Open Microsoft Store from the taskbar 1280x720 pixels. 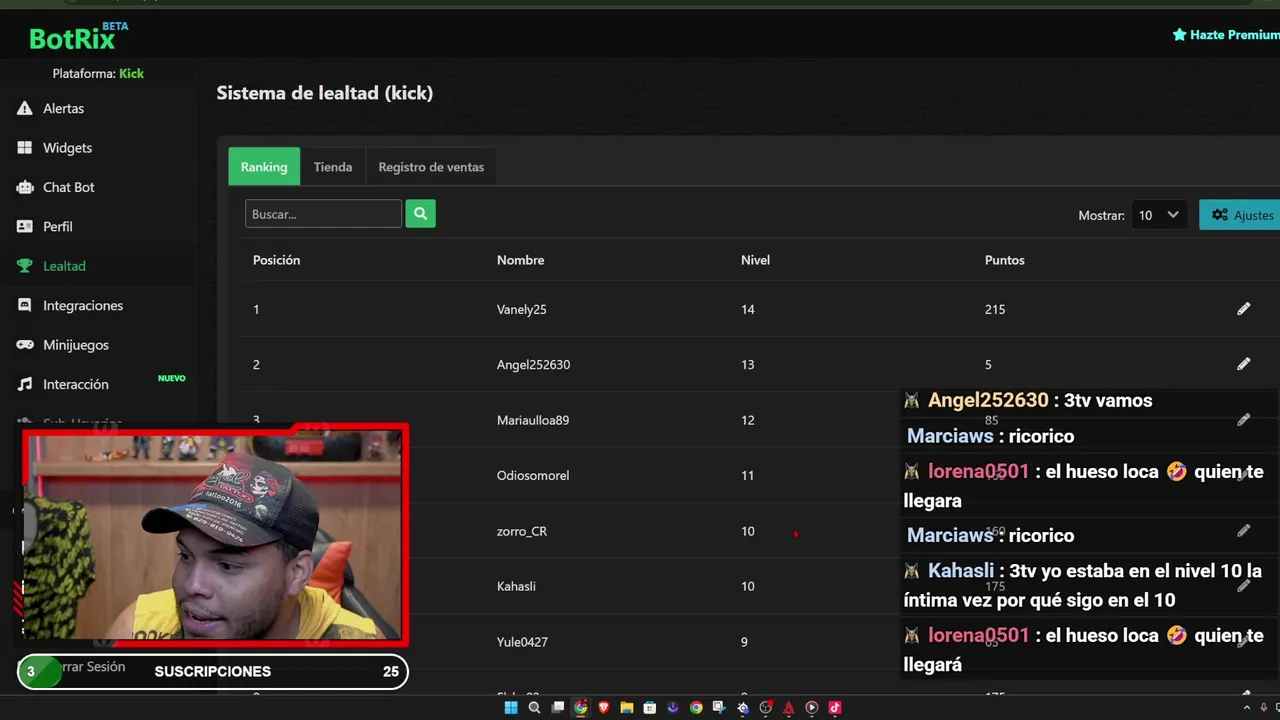click(650, 708)
